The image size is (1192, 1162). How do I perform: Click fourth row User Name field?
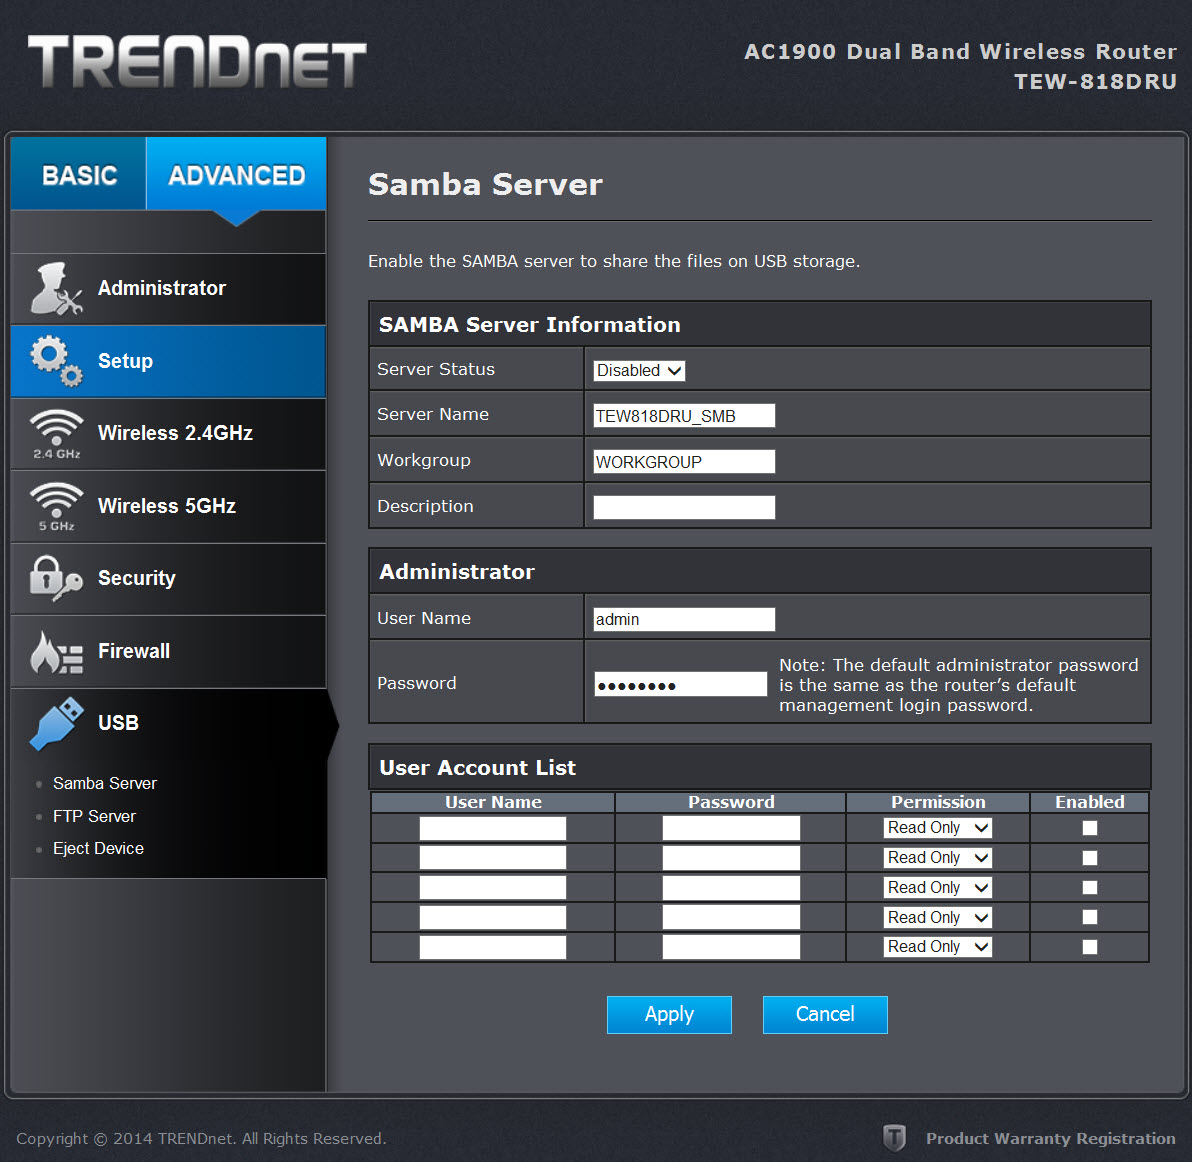pyautogui.click(x=493, y=917)
